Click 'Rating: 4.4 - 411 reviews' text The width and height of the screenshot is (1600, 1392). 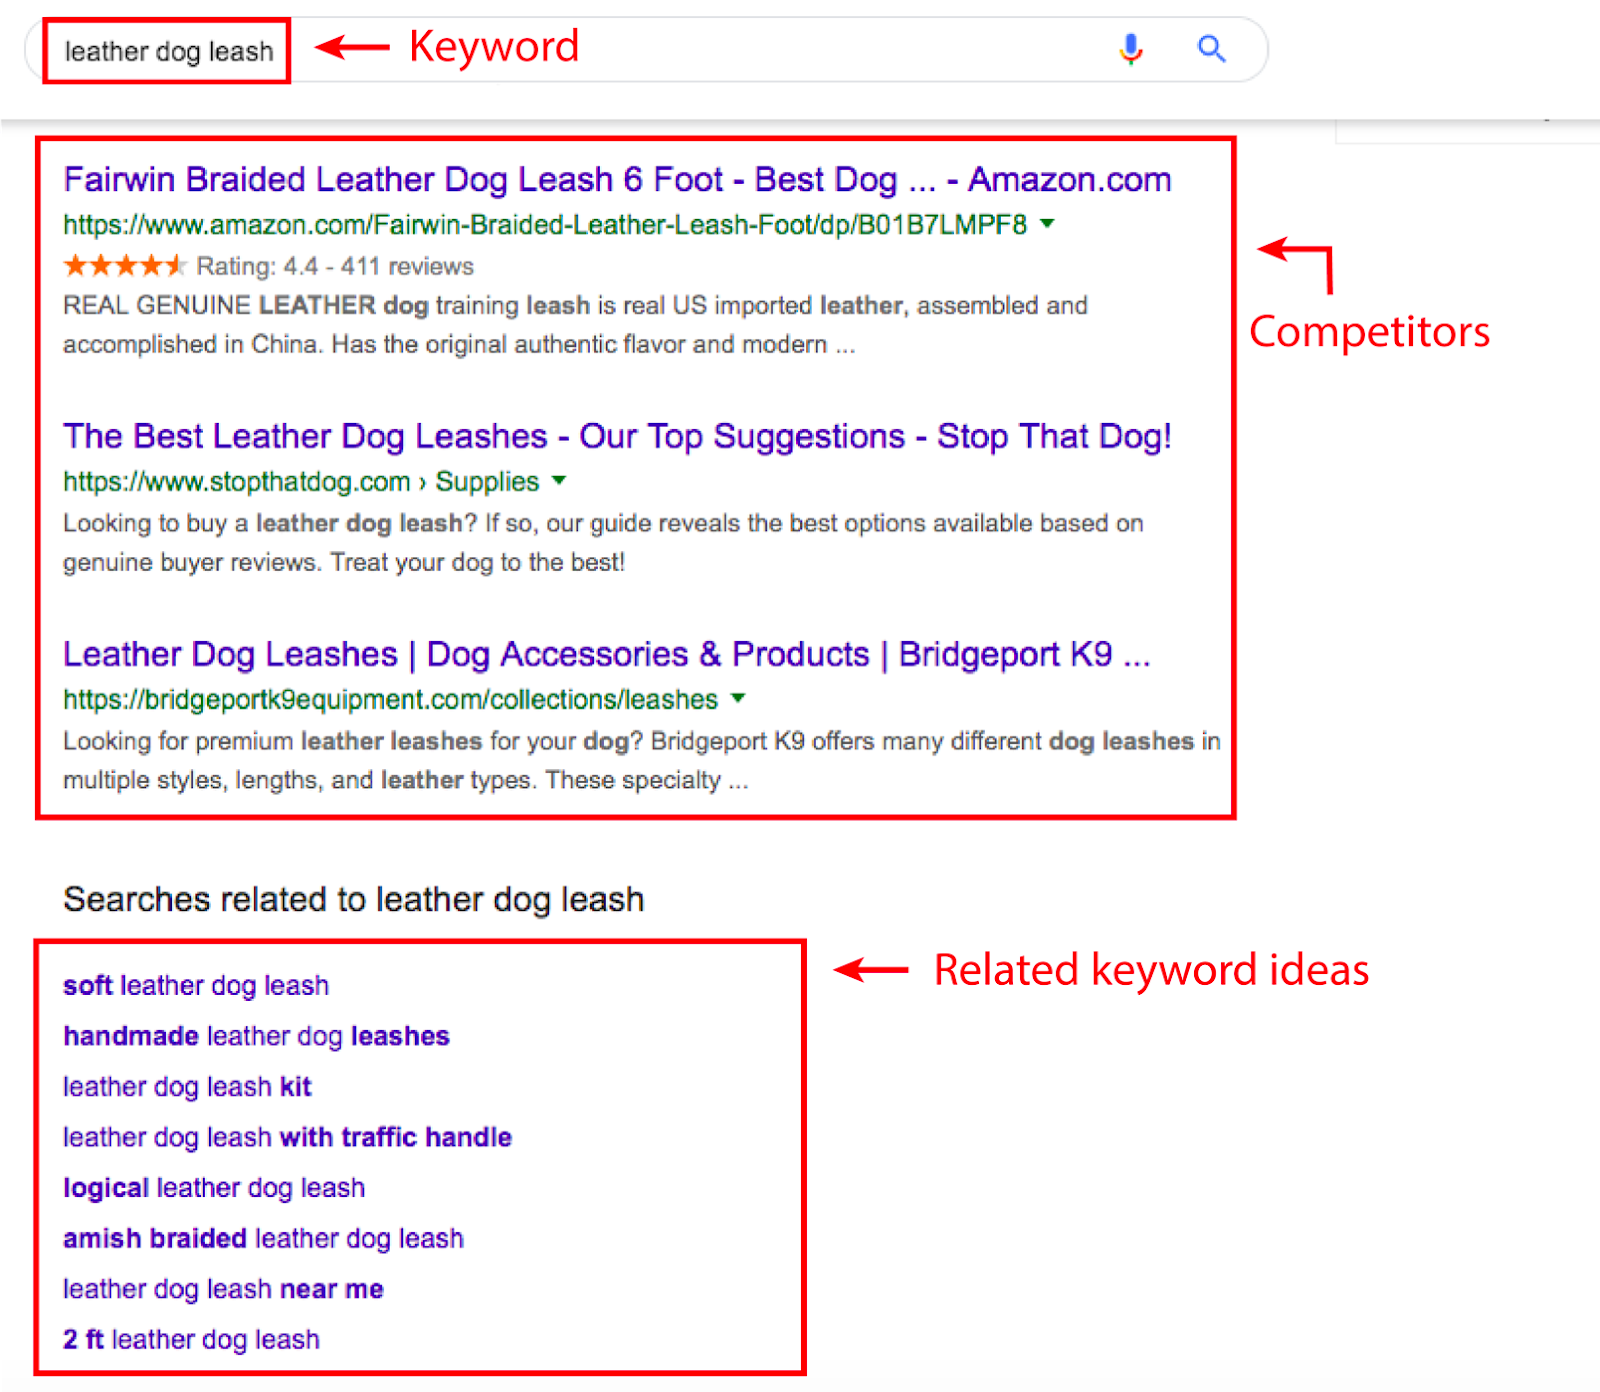335,266
